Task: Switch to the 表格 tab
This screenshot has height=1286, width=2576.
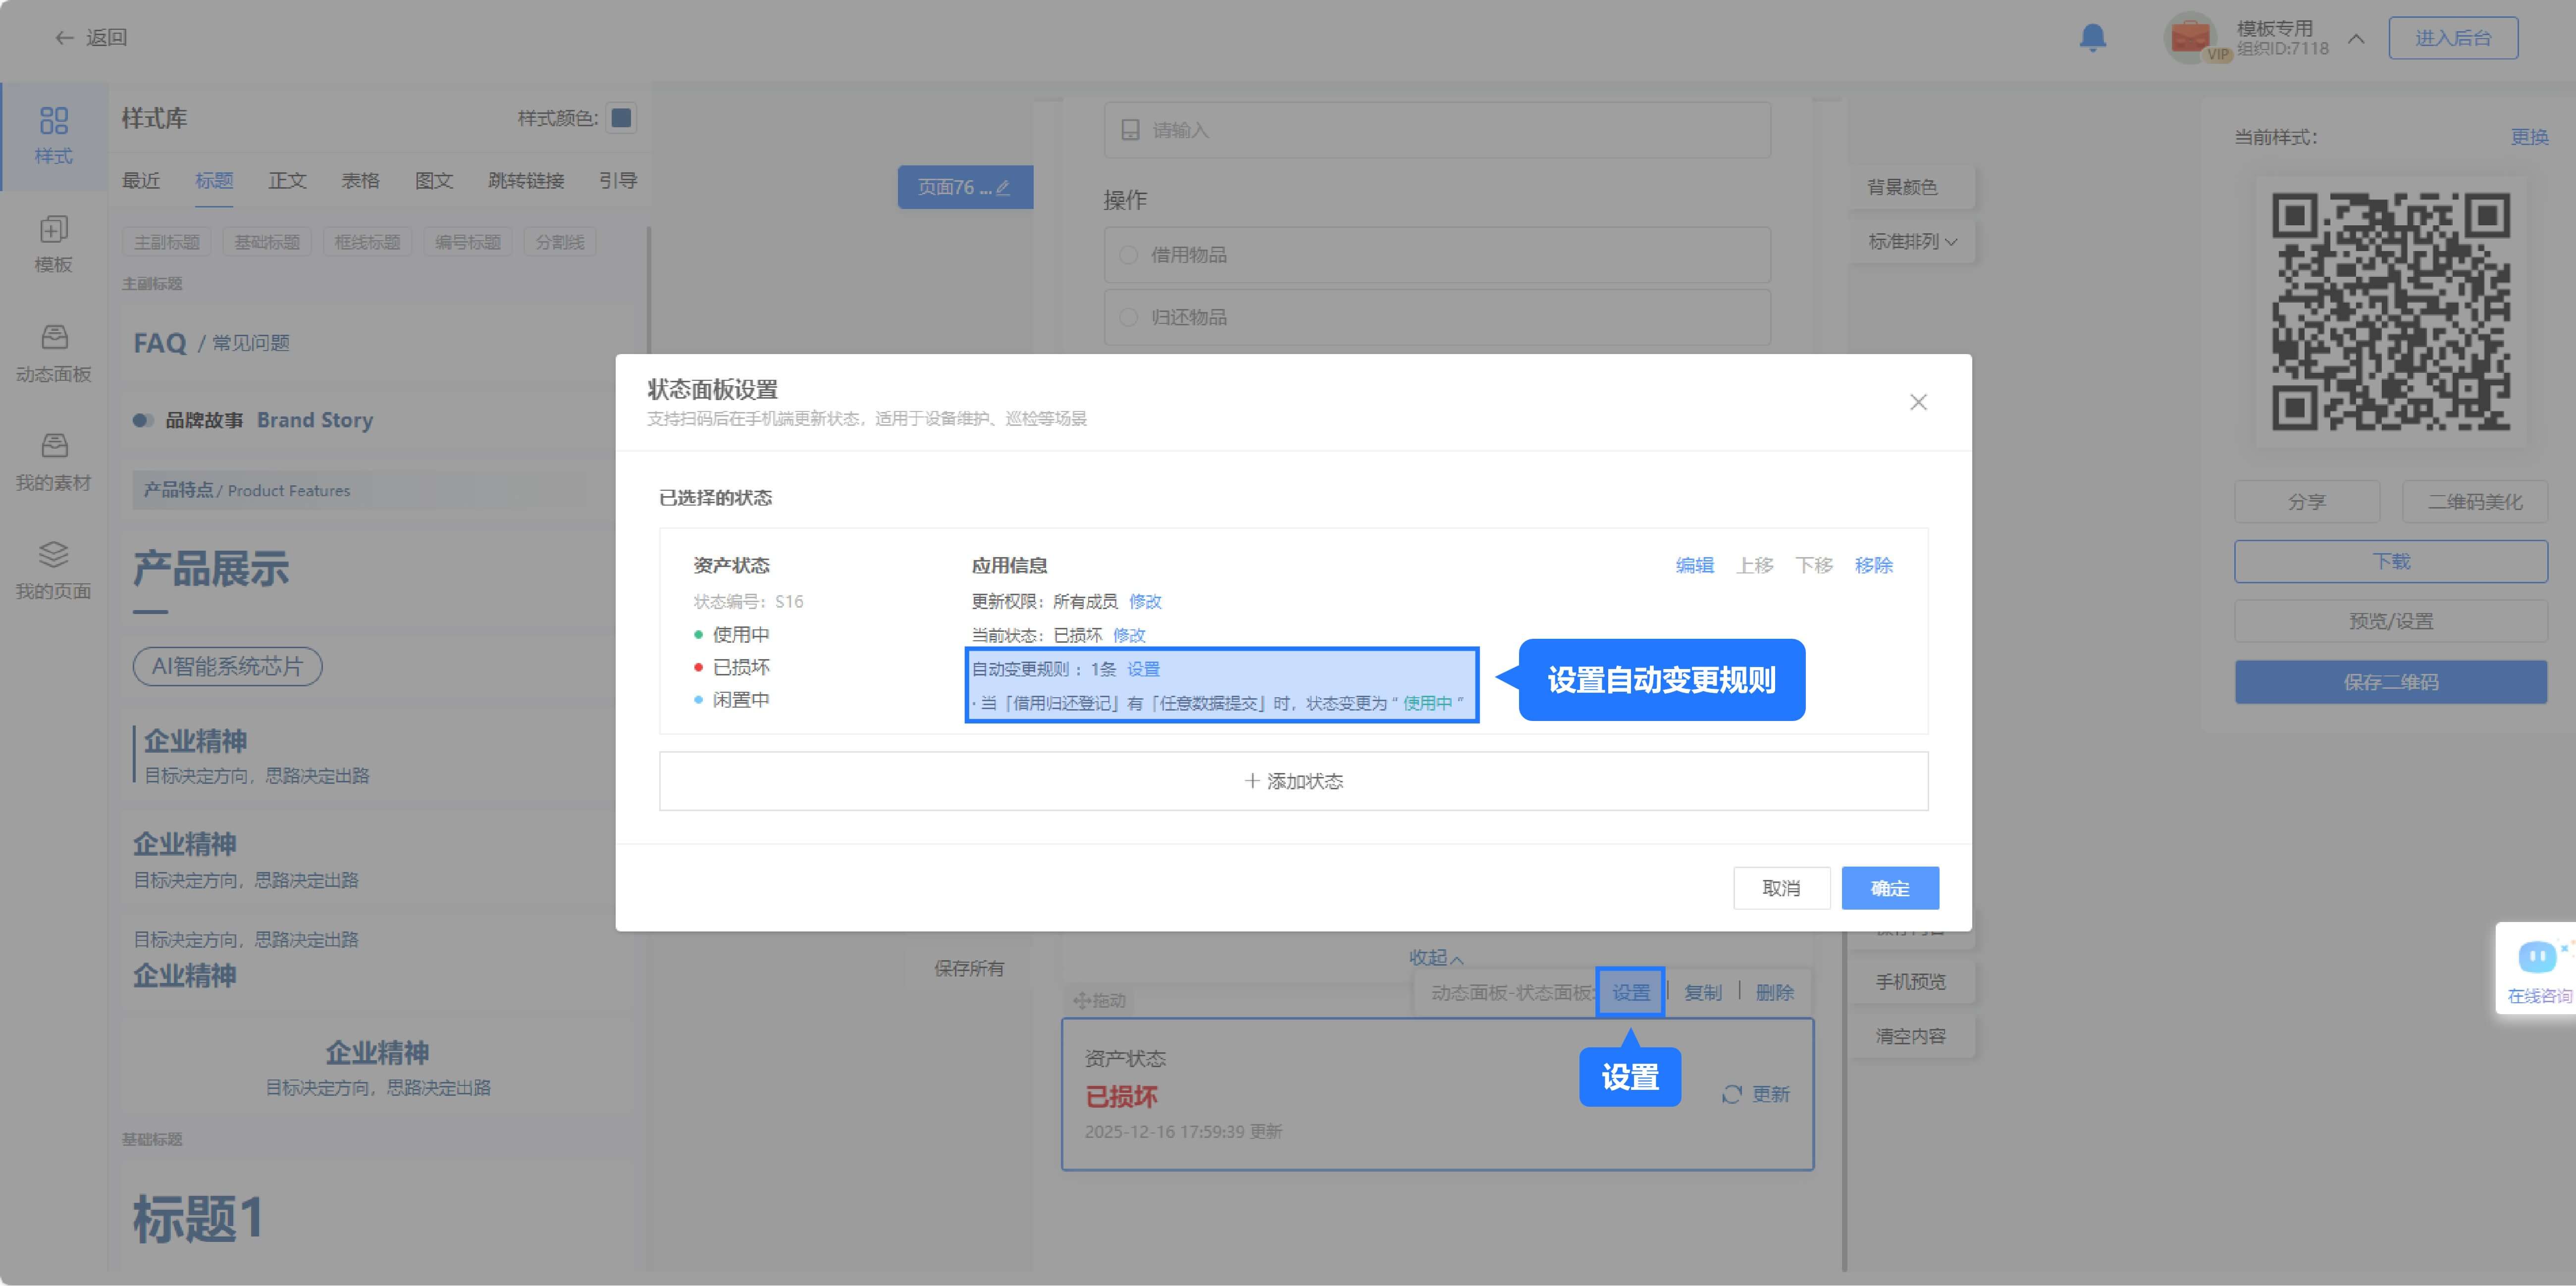Action: 360,180
